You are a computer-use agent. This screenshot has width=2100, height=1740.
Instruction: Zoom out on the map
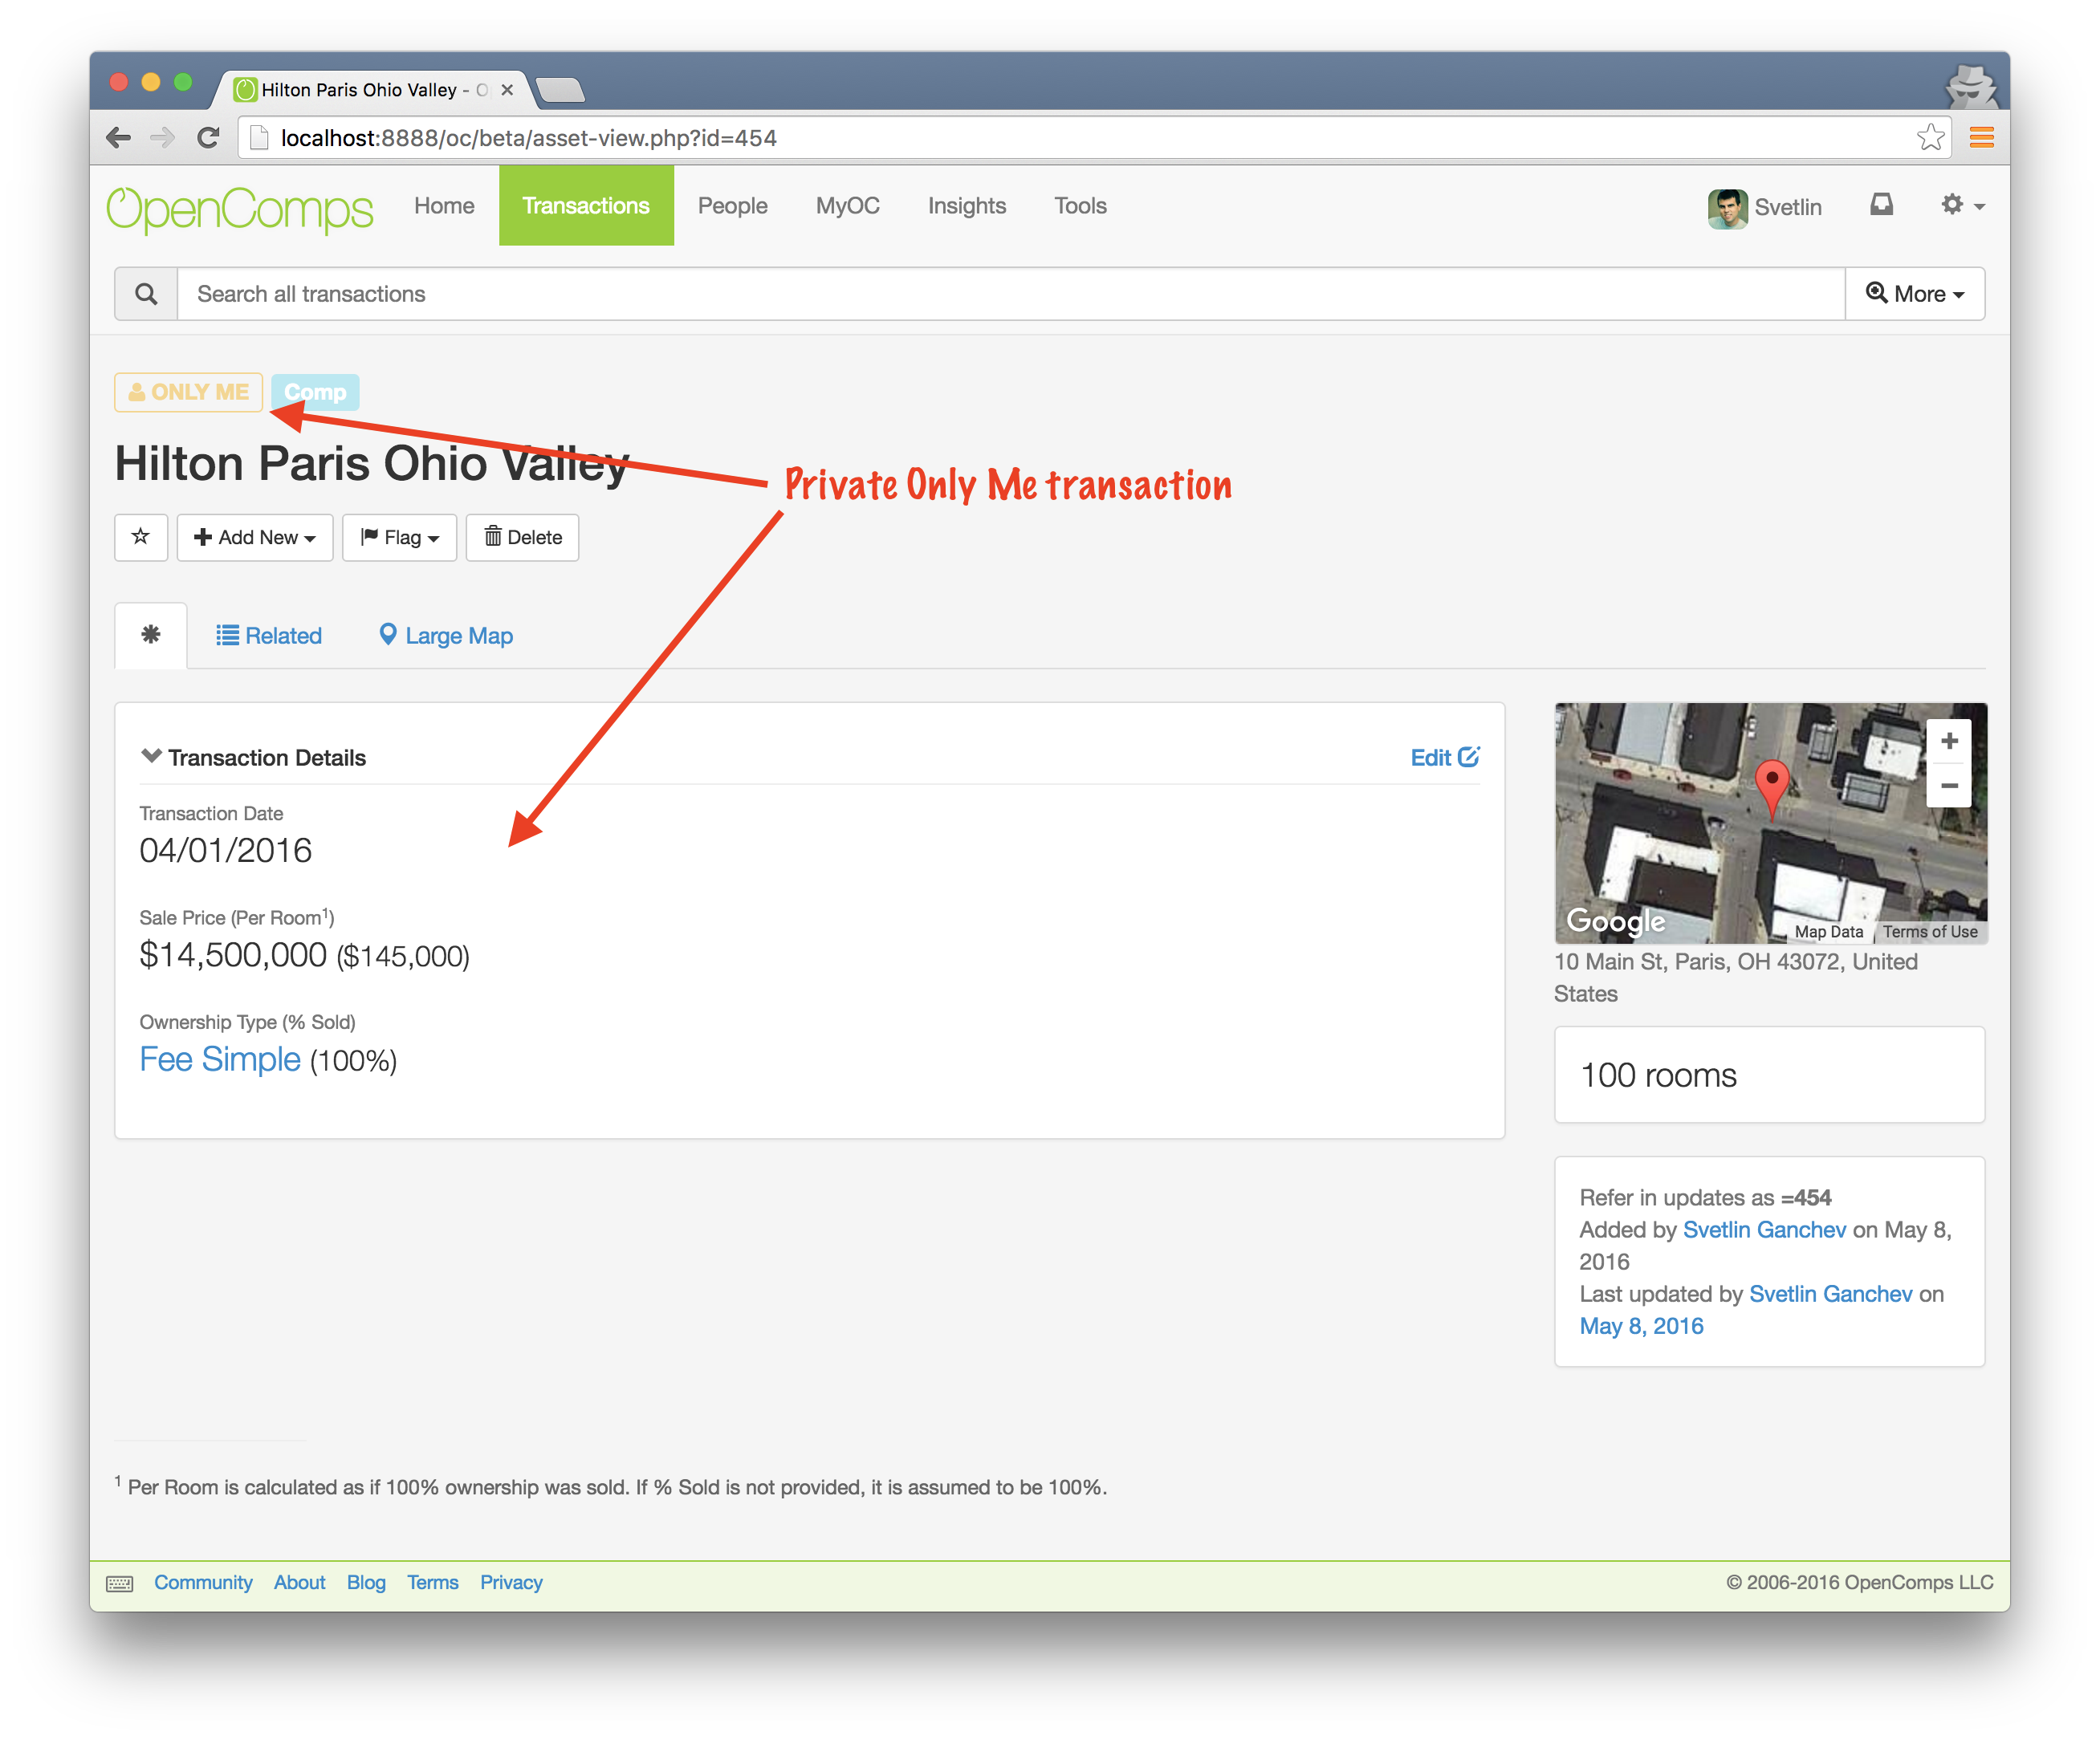1948,785
